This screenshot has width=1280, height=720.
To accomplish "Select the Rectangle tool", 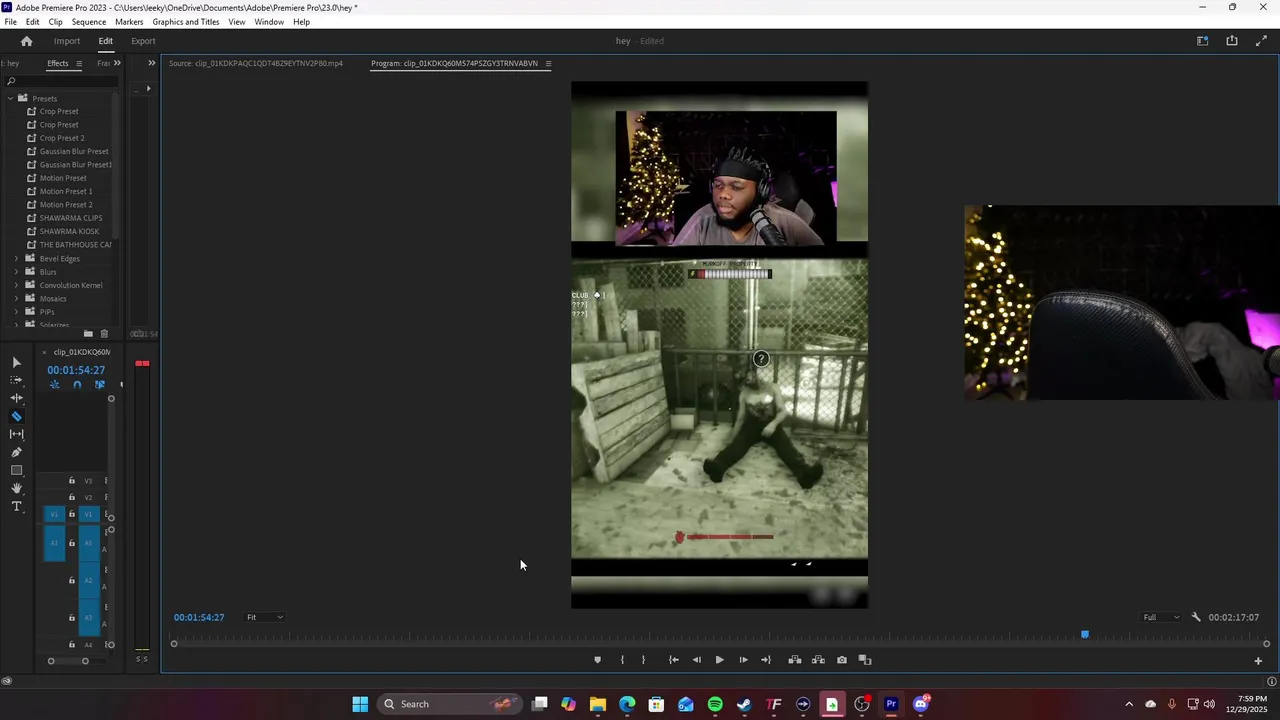I will pyautogui.click(x=16, y=470).
